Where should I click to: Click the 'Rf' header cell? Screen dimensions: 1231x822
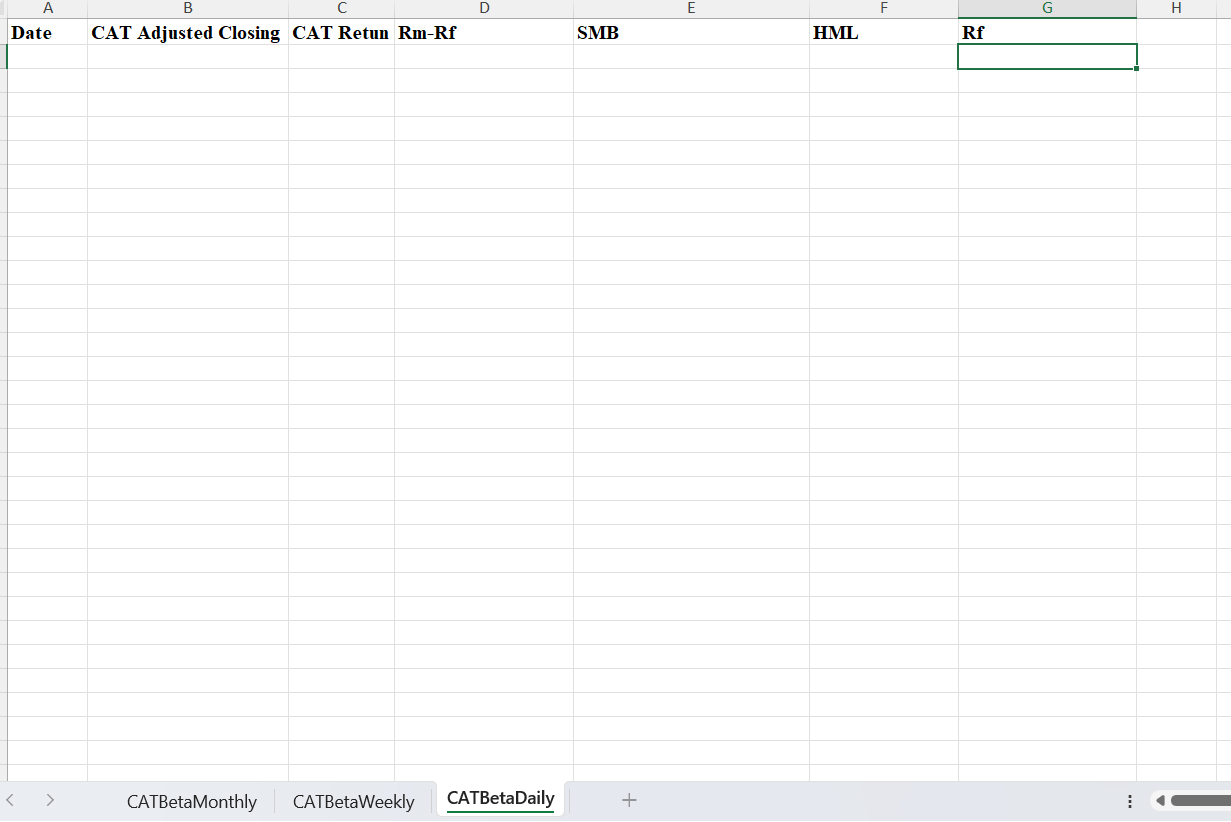1047,32
